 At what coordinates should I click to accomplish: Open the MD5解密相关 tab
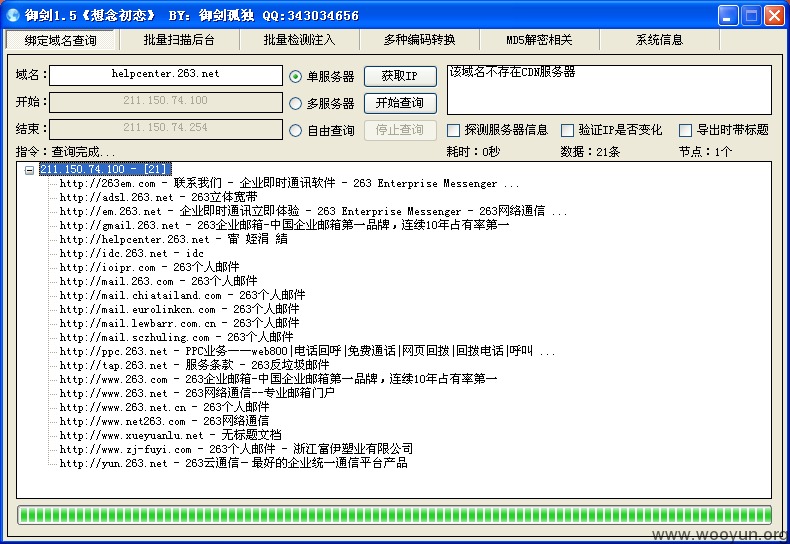point(539,40)
